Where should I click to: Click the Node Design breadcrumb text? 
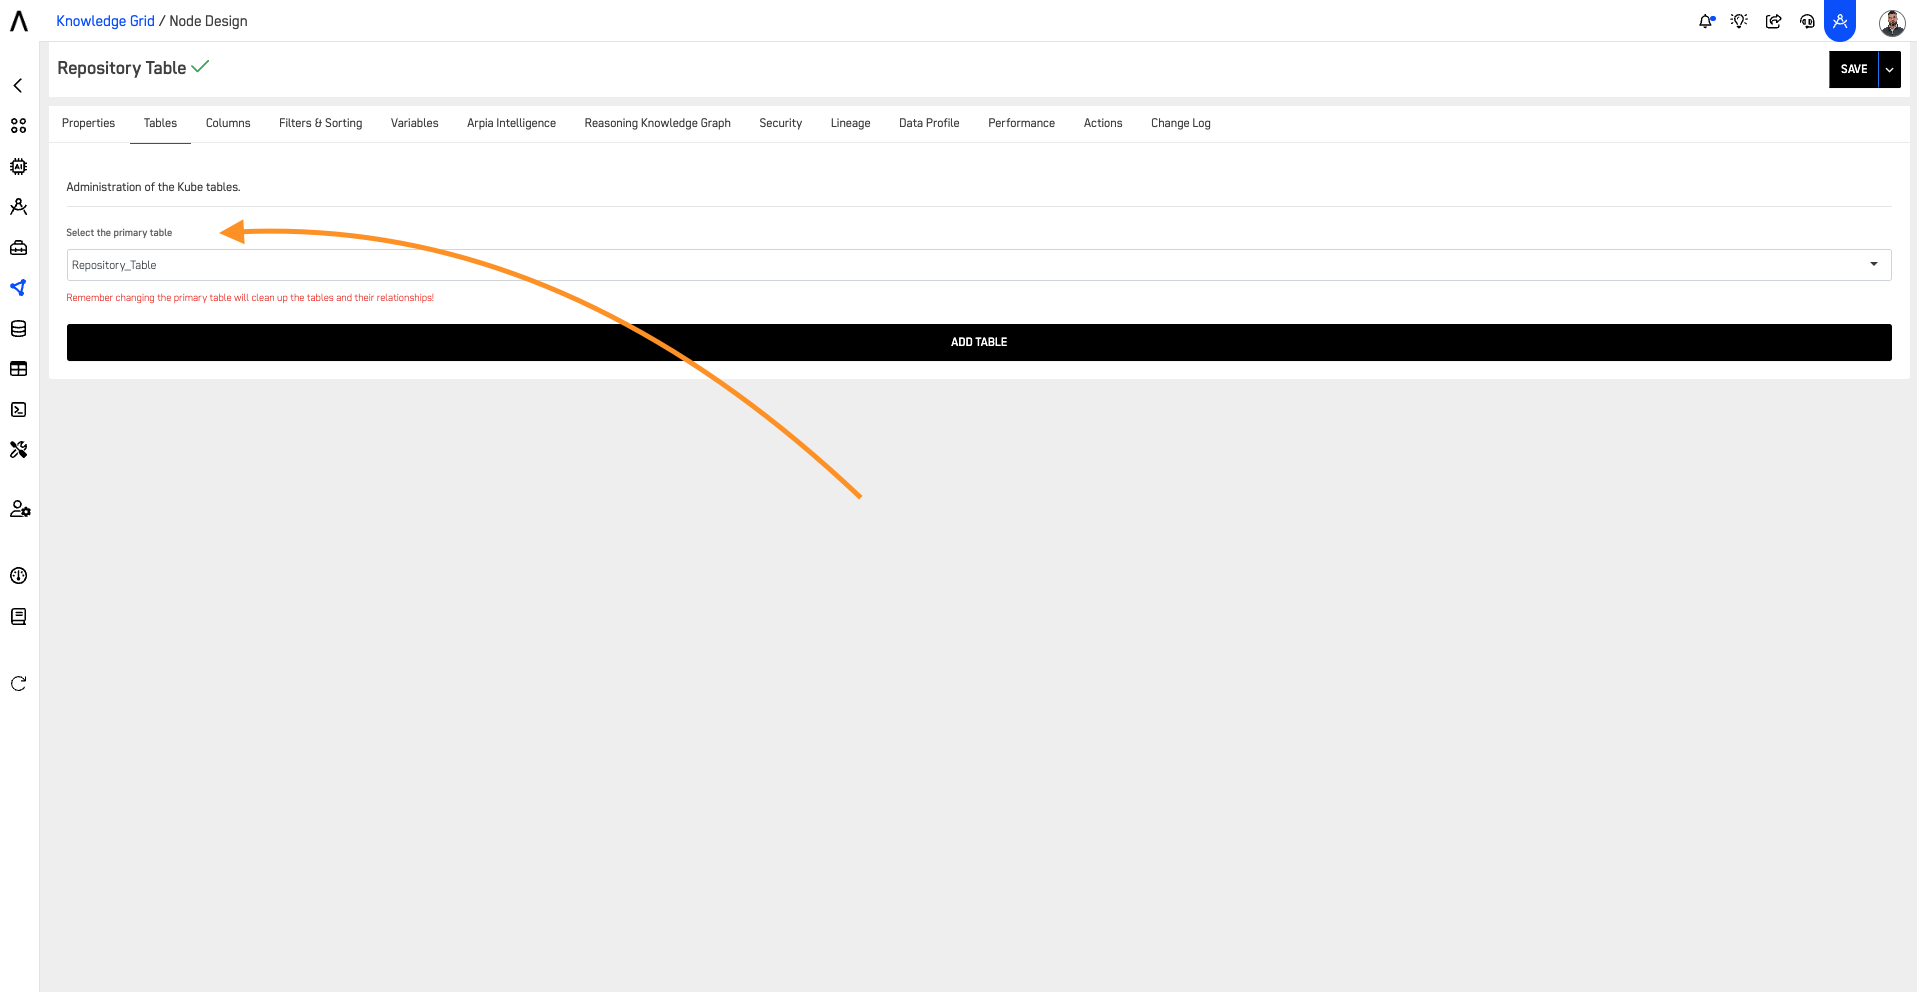208,21
